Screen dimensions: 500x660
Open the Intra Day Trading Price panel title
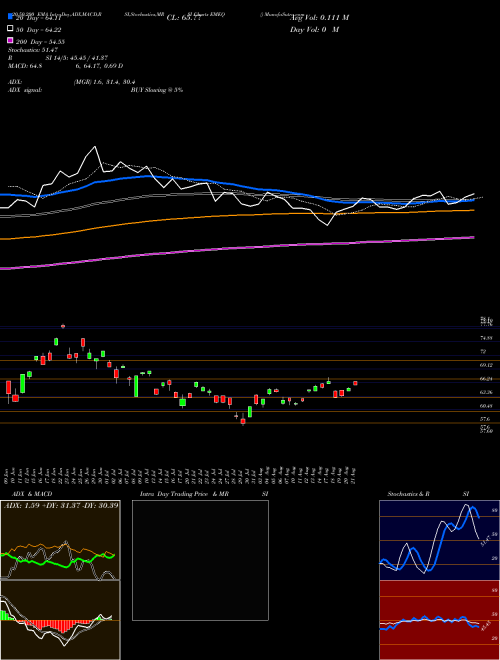184,494
